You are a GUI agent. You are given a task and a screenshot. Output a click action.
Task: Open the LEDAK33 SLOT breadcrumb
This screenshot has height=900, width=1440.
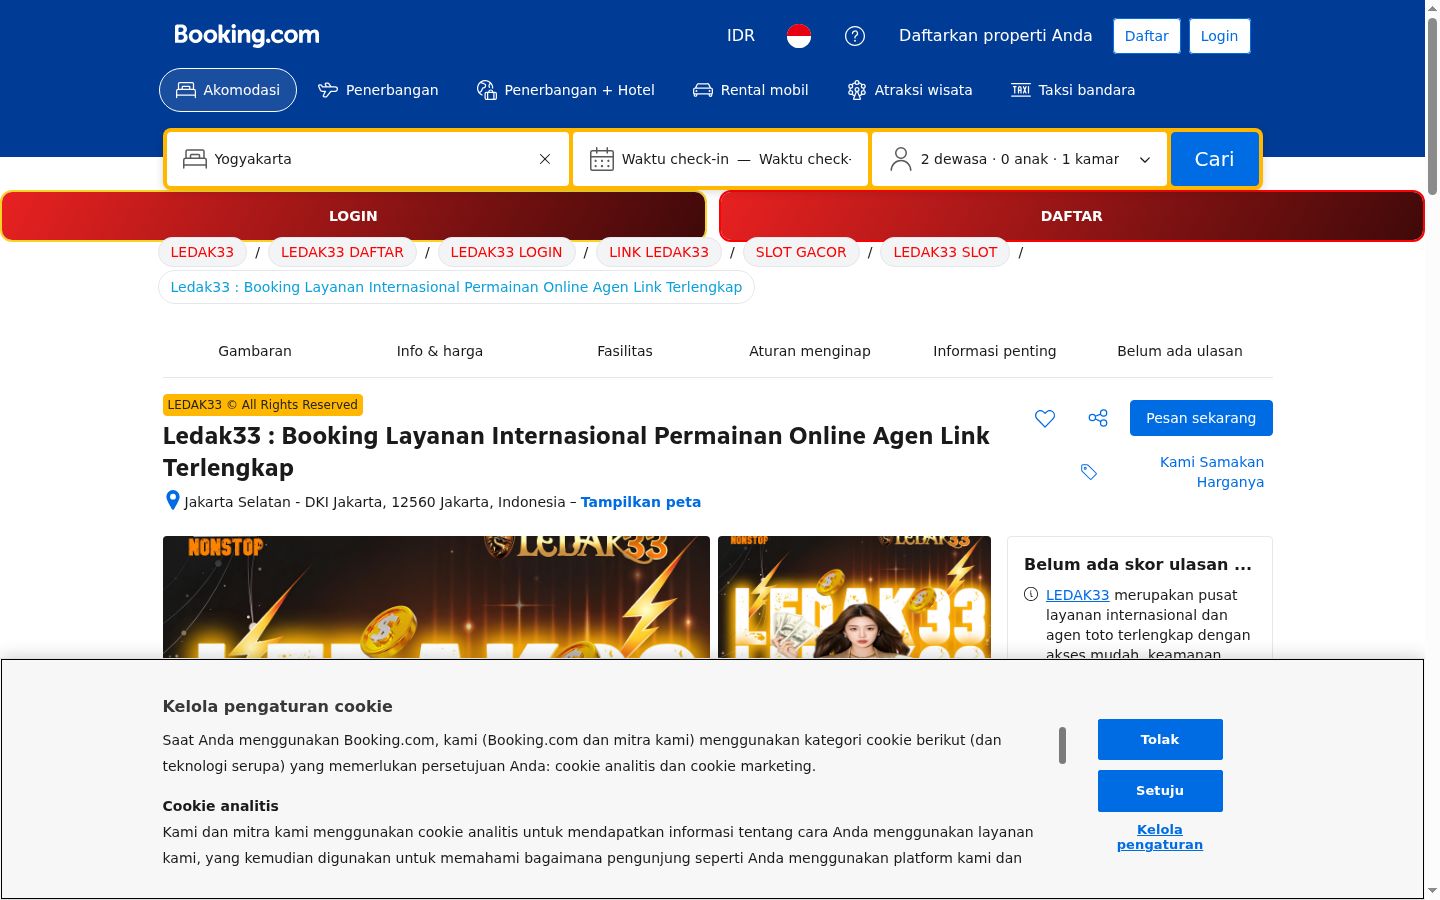[945, 252]
